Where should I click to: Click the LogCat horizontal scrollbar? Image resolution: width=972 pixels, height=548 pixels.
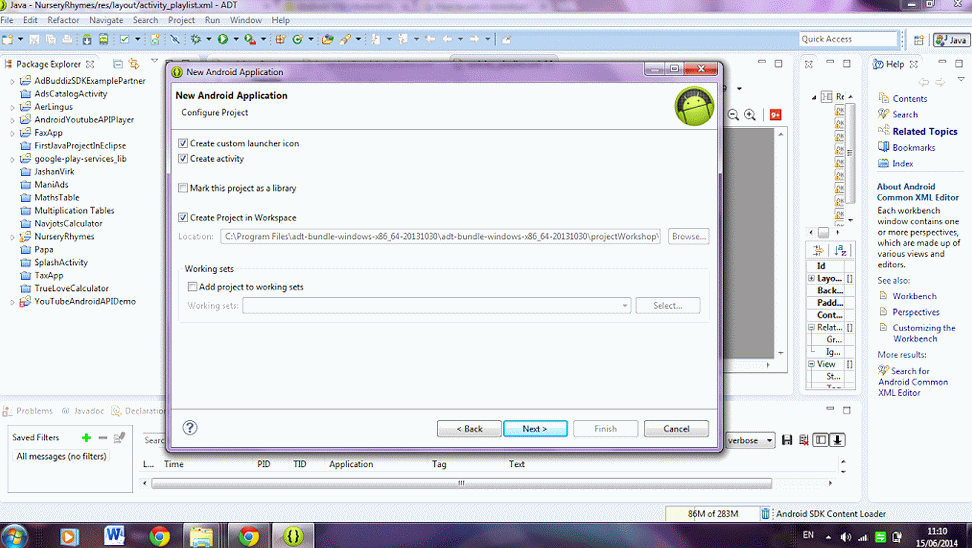coord(461,483)
